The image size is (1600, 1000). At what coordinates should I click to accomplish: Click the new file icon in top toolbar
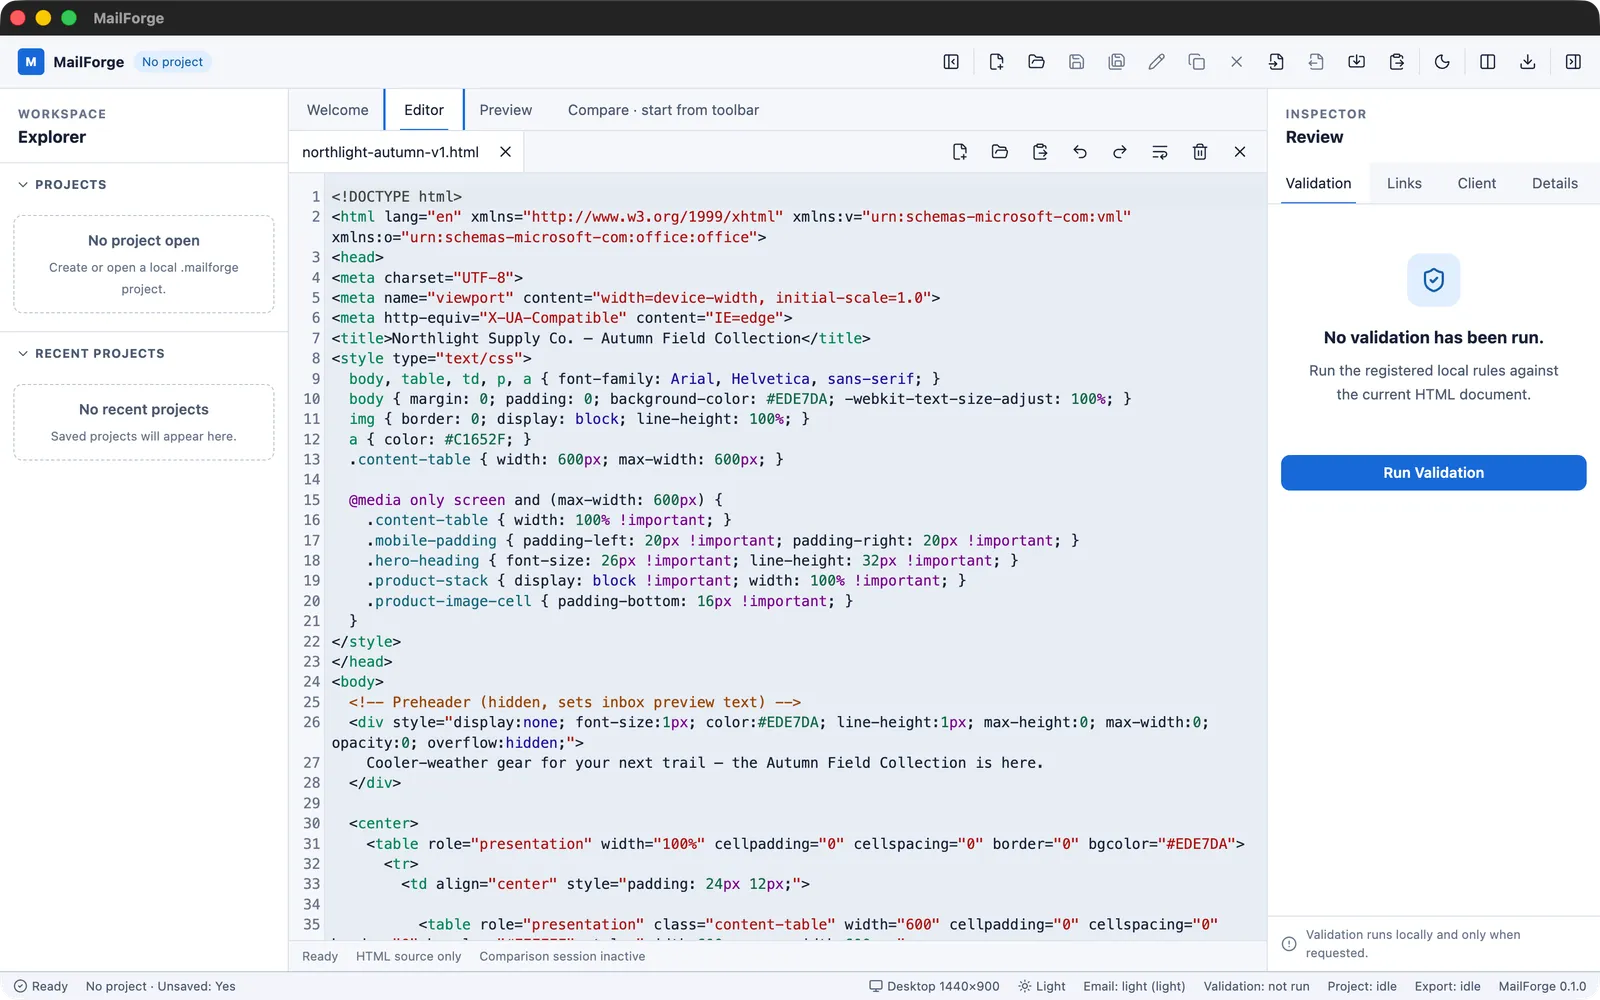click(x=996, y=62)
